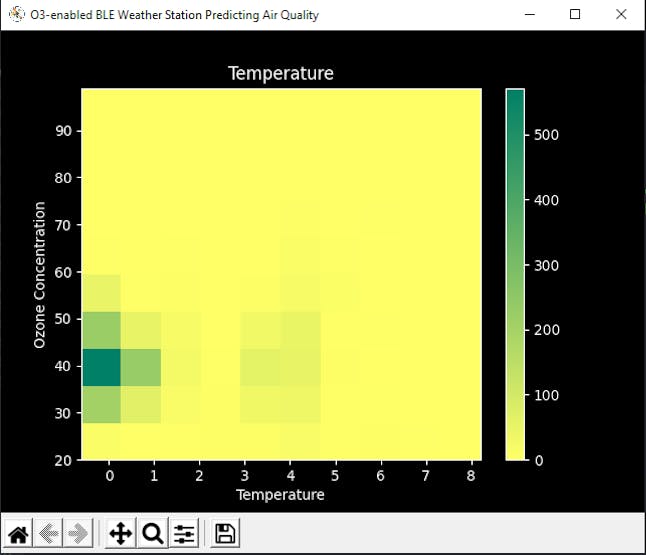
Task: Click the colorbar tick label 500
Action: coord(546,135)
